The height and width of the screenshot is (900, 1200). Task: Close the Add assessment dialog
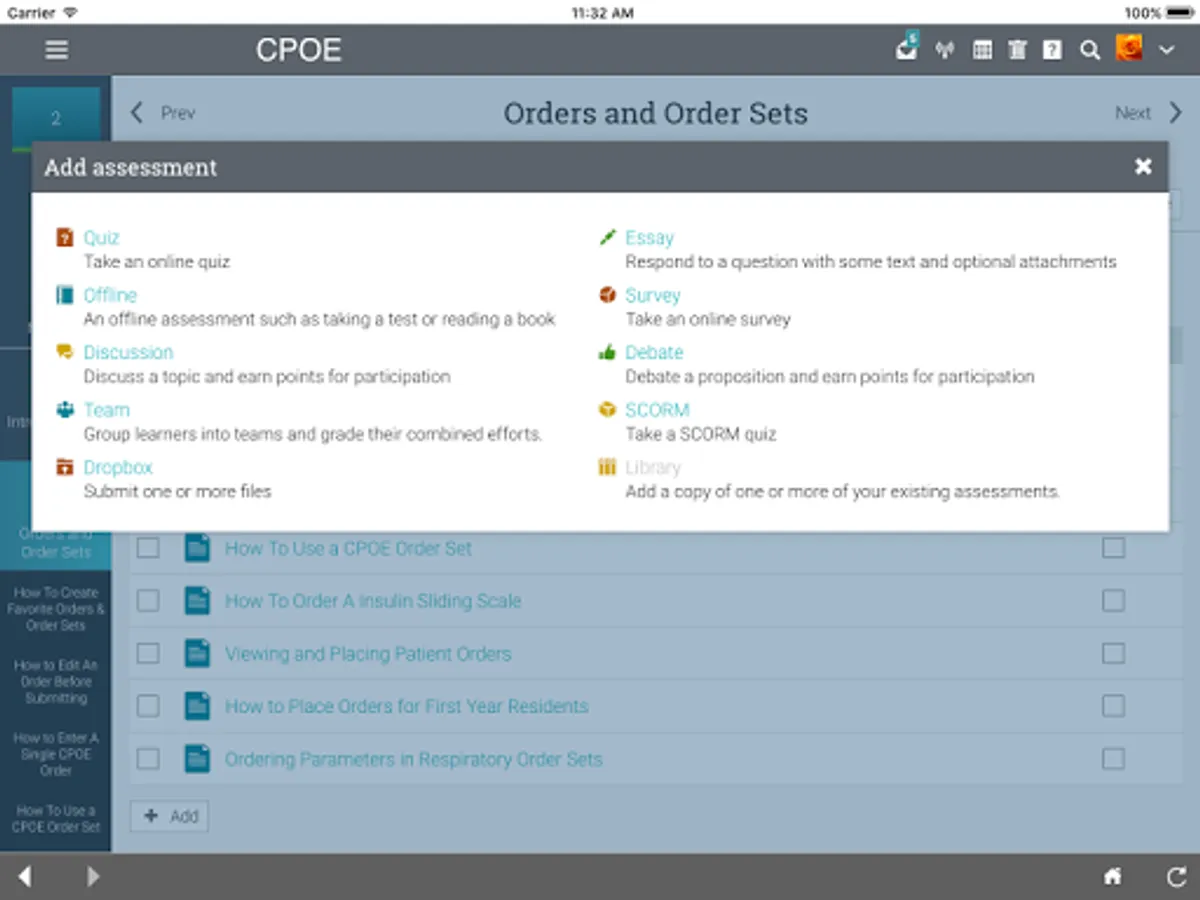pos(1143,166)
